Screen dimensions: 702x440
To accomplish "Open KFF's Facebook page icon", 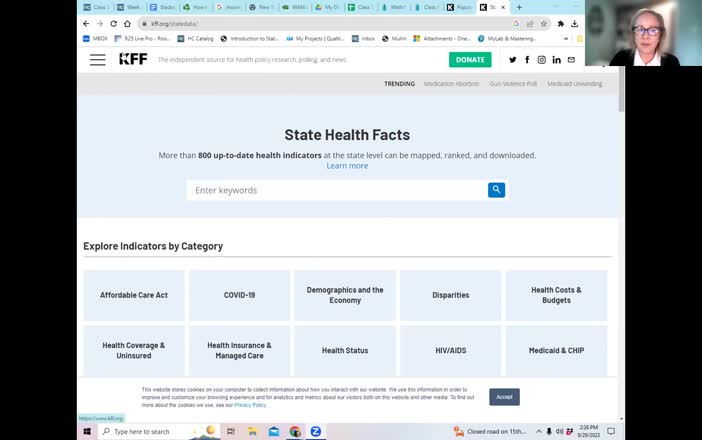I will tap(527, 60).
